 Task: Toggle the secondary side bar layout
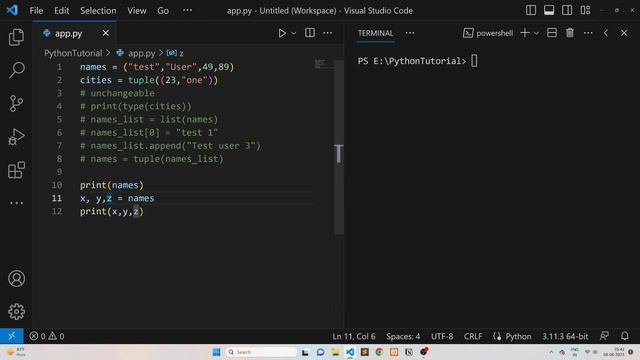pyautogui.click(x=567, y=10)
